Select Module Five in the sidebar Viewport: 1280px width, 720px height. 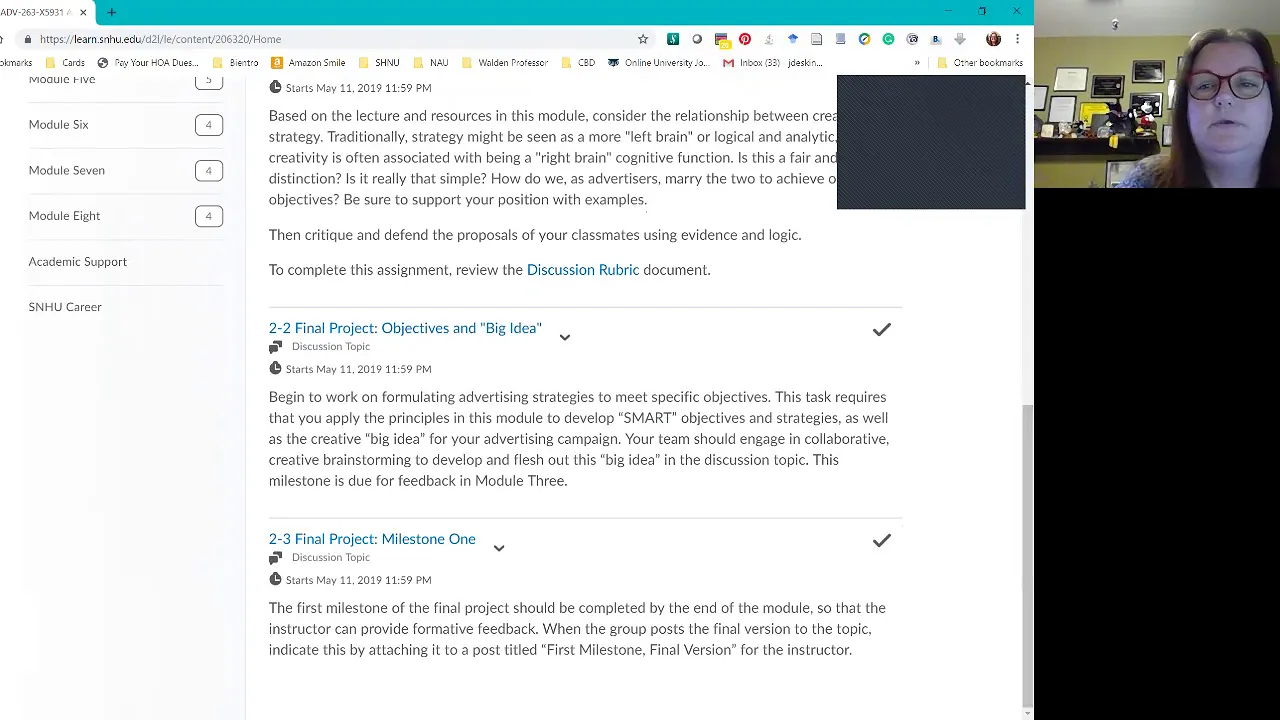point(62,80)
